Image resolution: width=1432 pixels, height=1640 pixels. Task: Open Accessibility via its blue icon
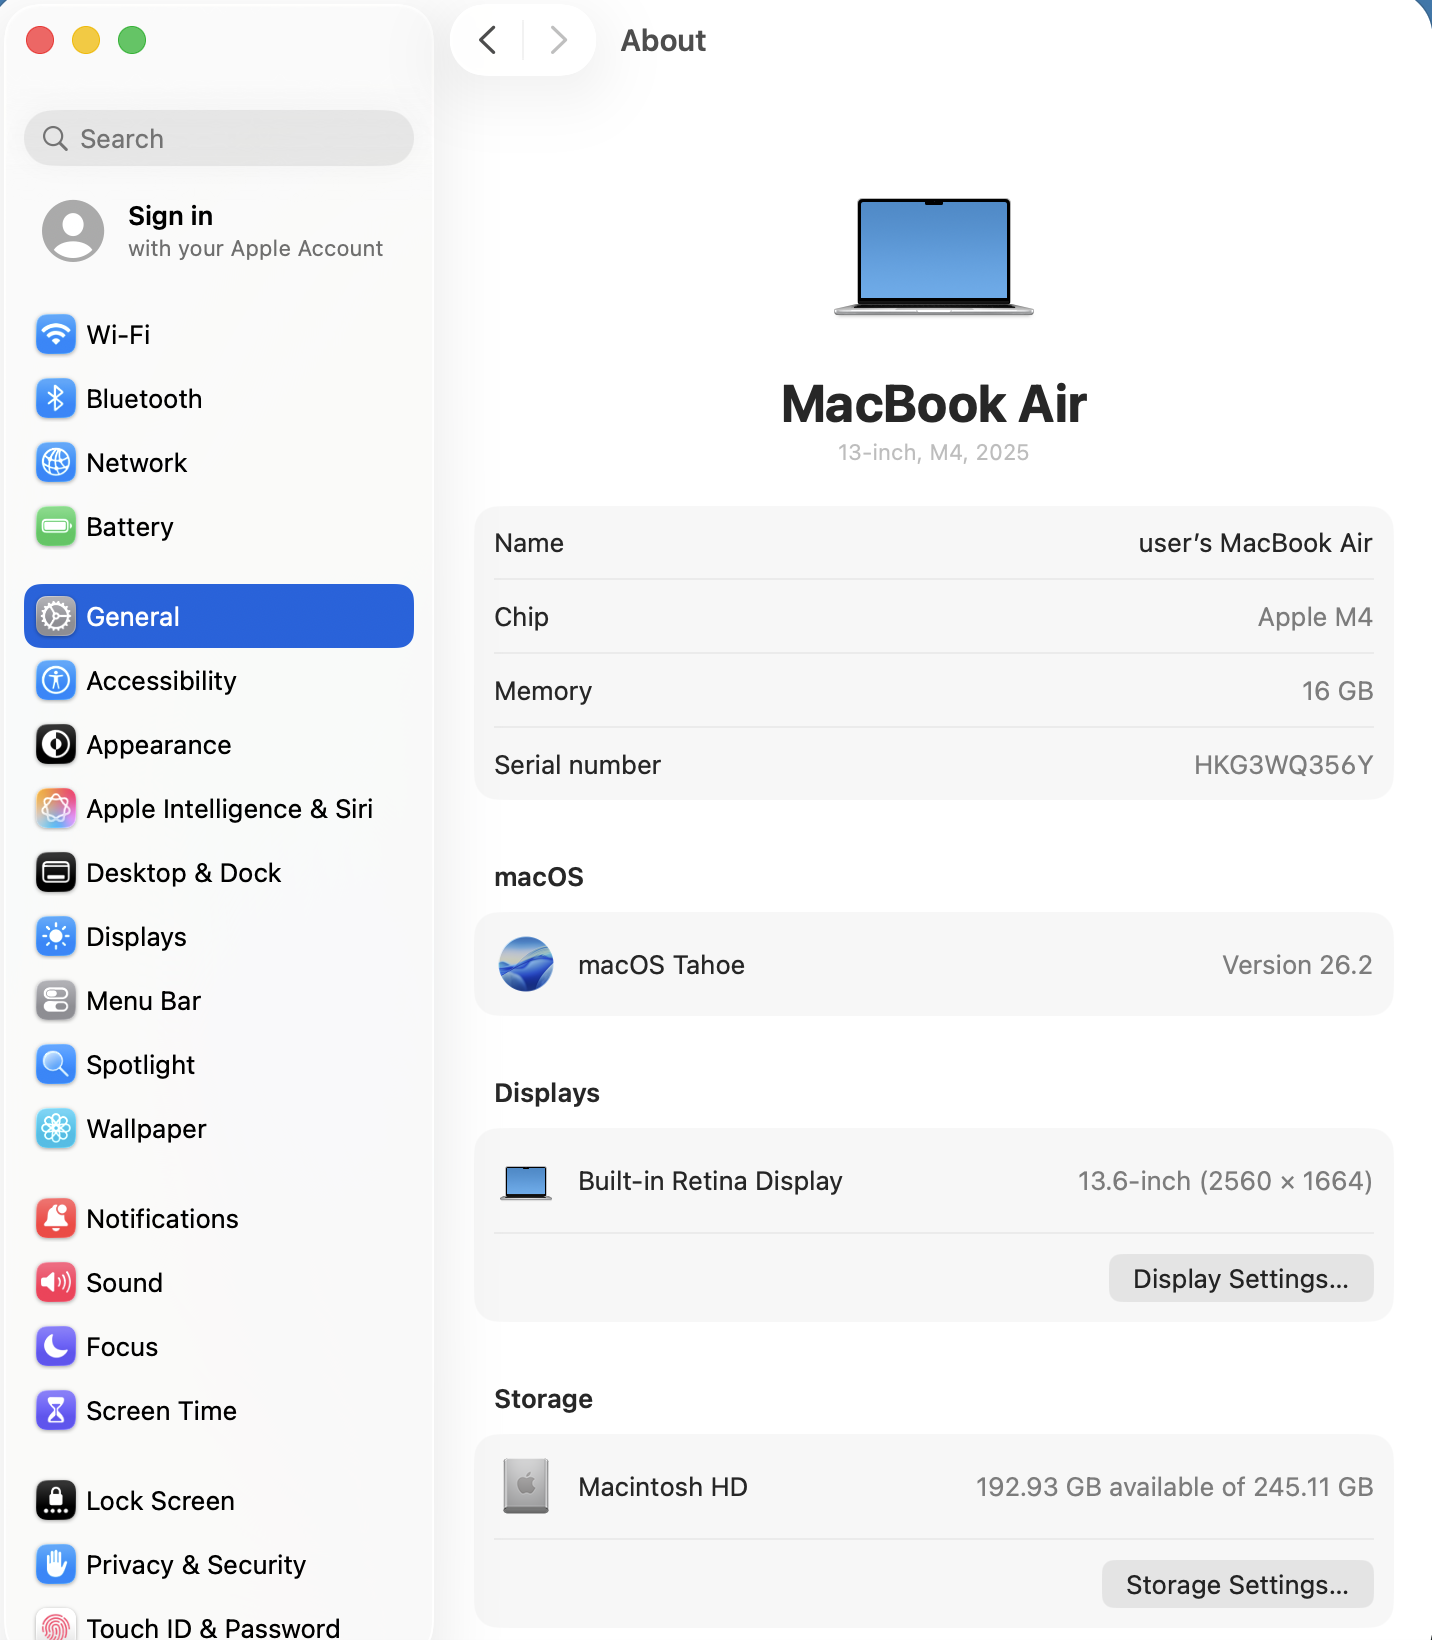point(56,681)
